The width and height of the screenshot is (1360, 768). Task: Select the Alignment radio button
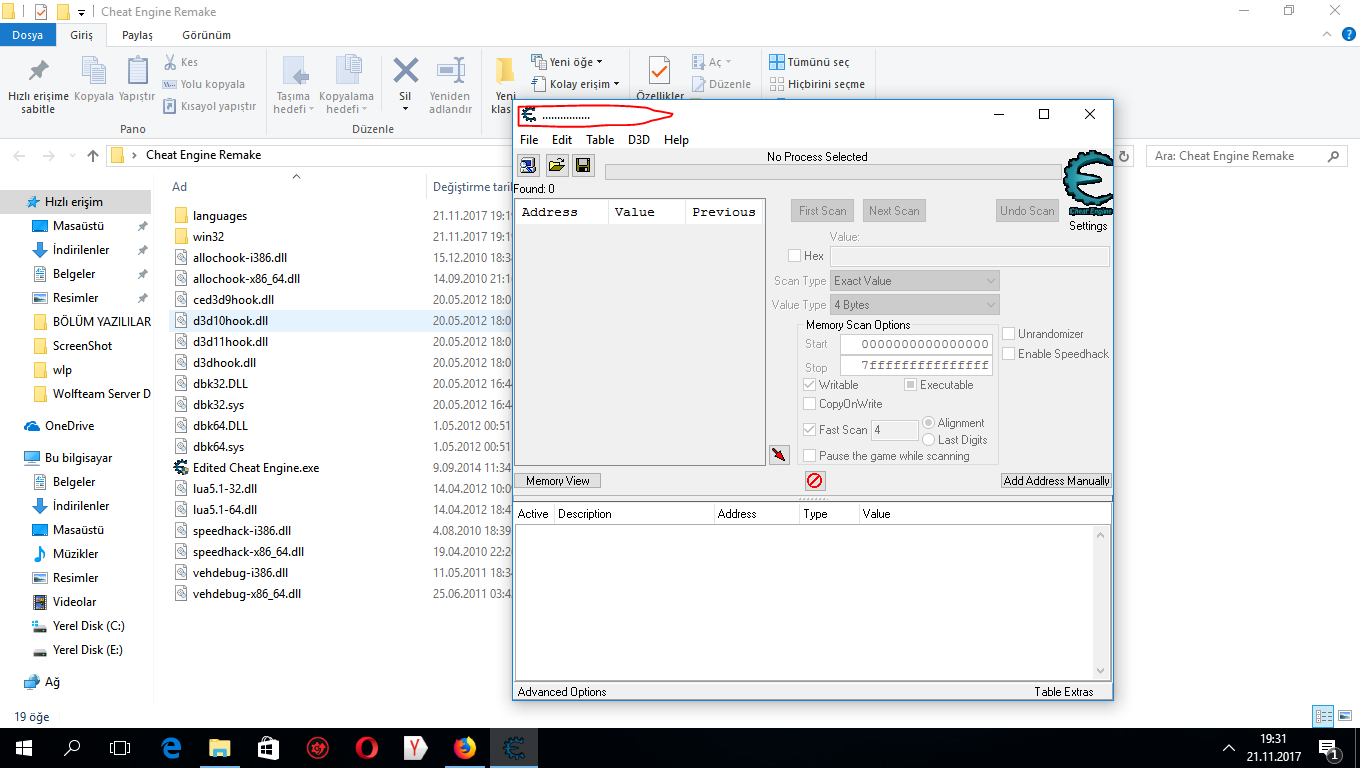tap(929, 423)
